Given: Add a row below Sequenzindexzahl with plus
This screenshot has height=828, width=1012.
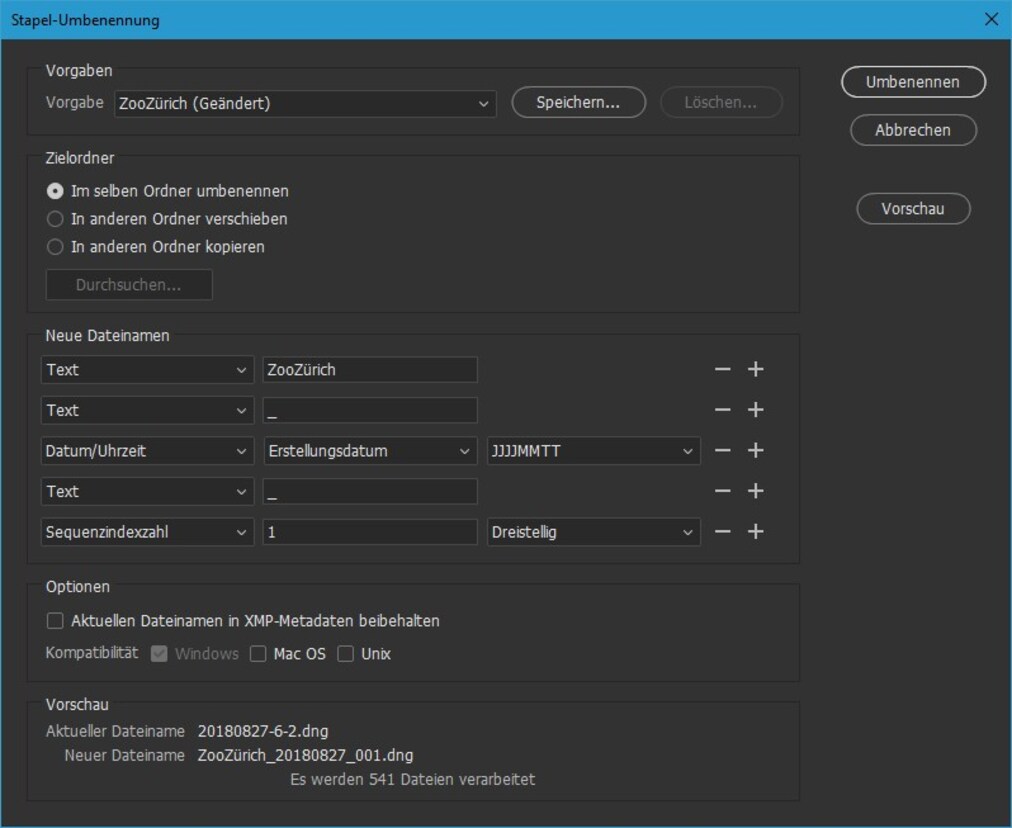Looking at the screenshot, I should [x=756, y=532].
